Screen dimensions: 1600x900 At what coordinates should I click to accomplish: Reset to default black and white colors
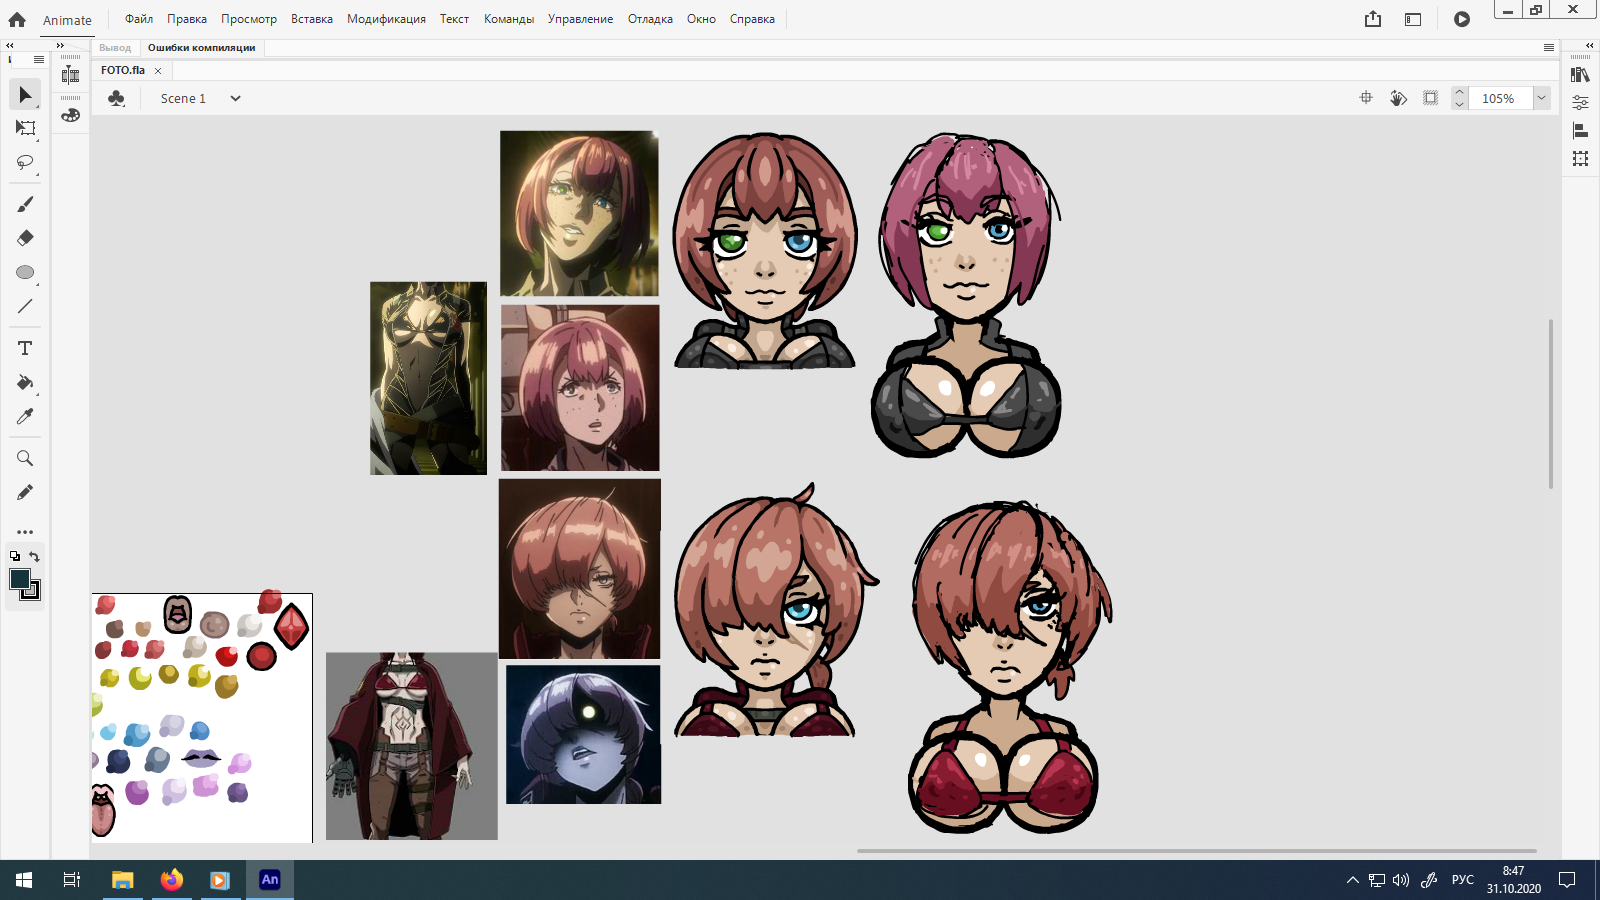(15, 557)
